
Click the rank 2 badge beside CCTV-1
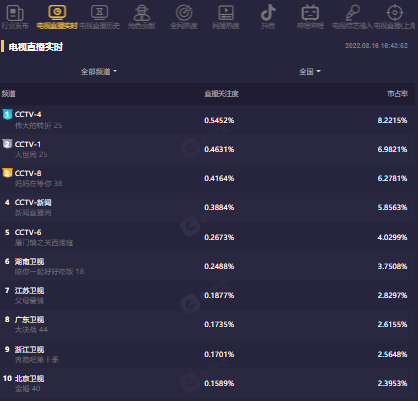pos(7,144)
